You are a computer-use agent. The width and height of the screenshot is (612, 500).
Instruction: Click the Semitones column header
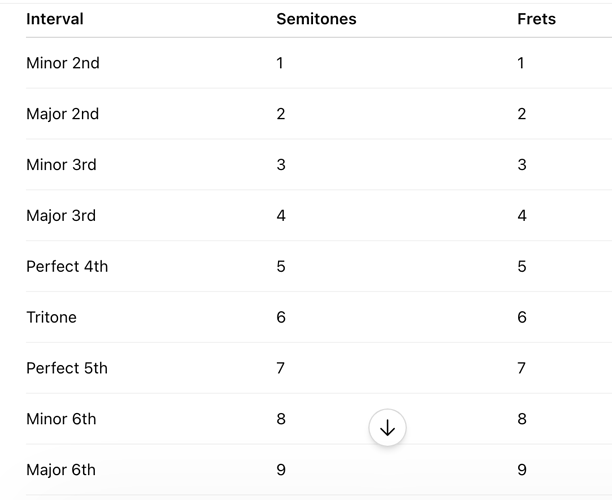(x=316, y=19)
